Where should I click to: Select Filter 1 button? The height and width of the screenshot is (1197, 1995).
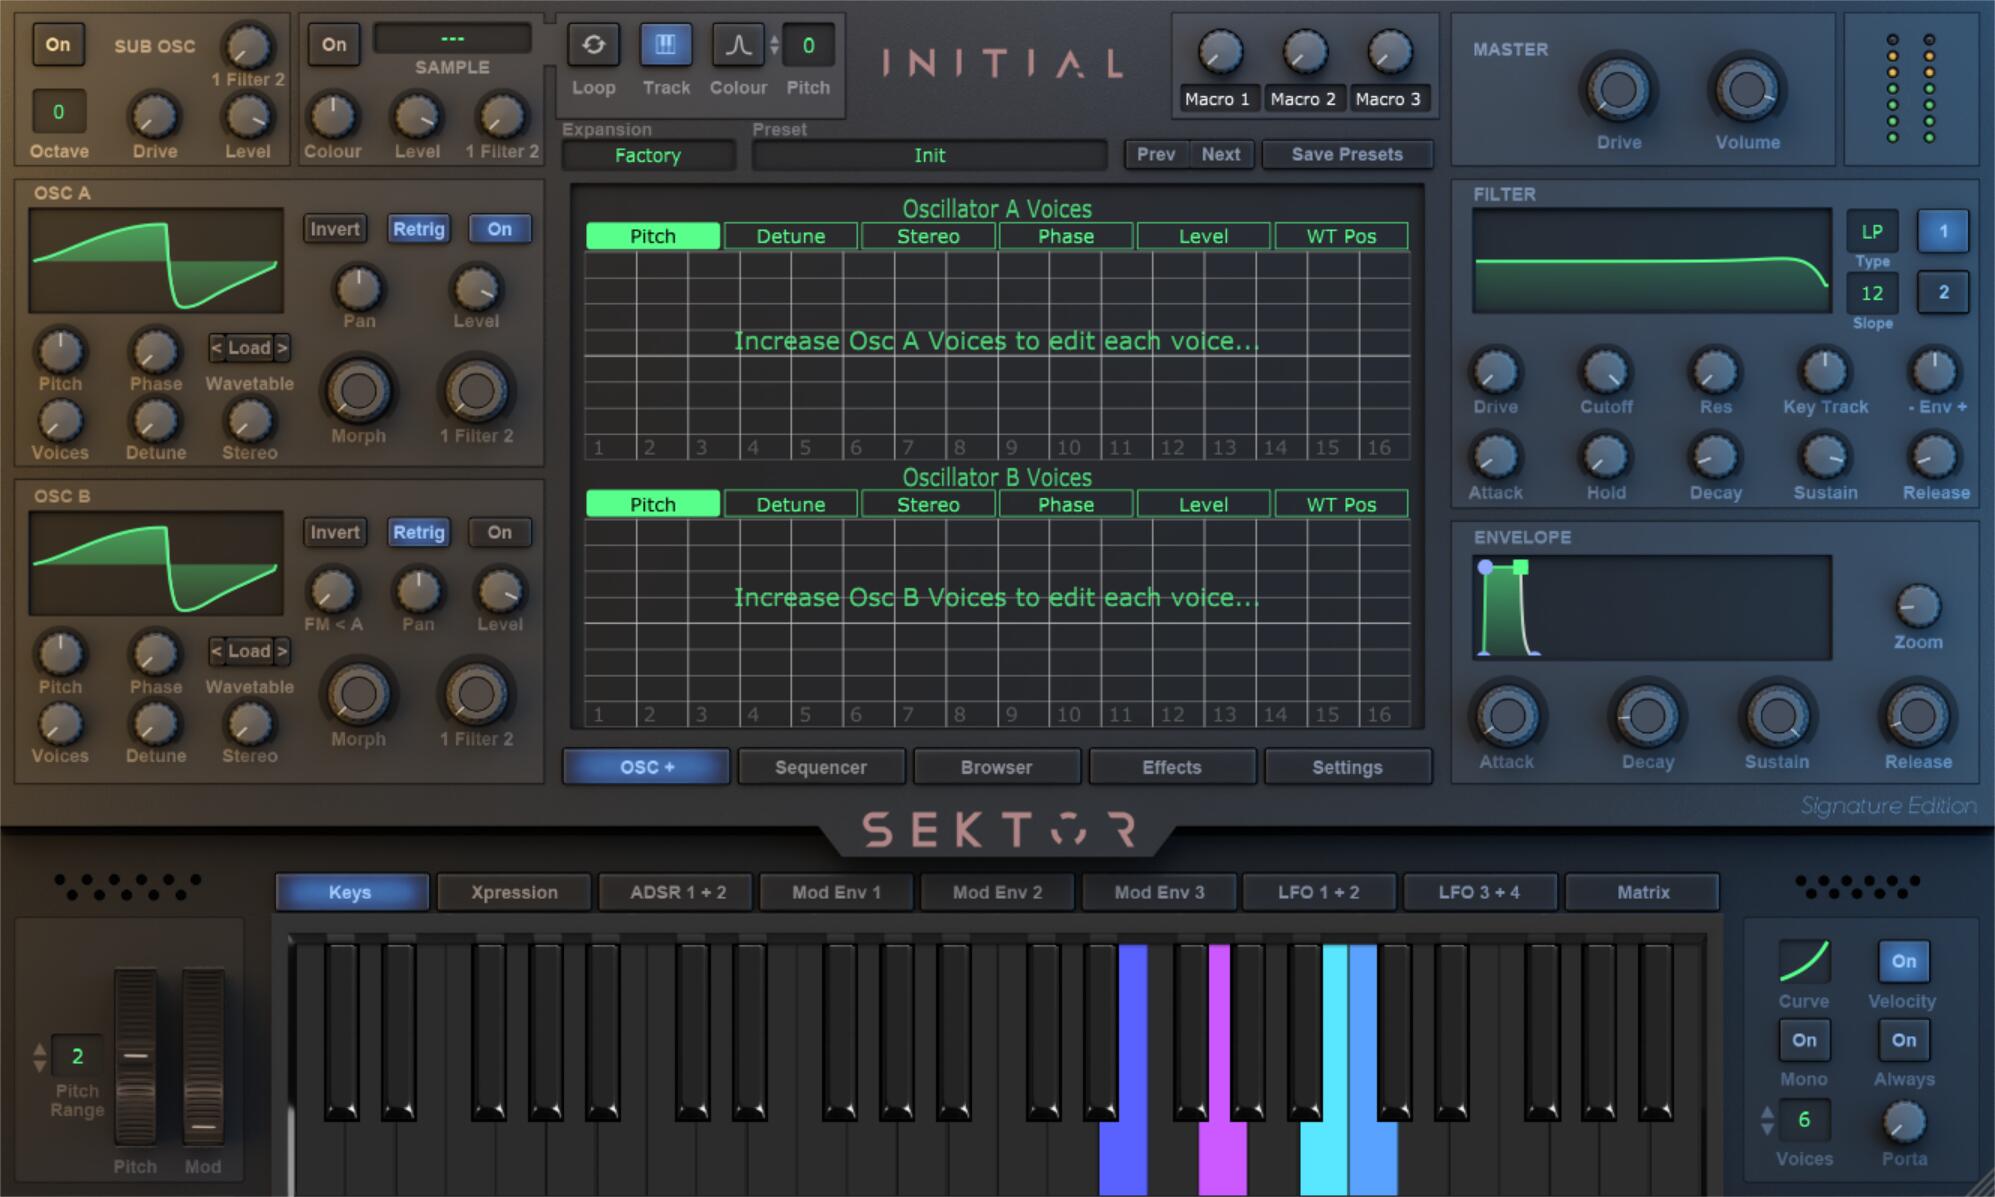tap(1943, 232)
